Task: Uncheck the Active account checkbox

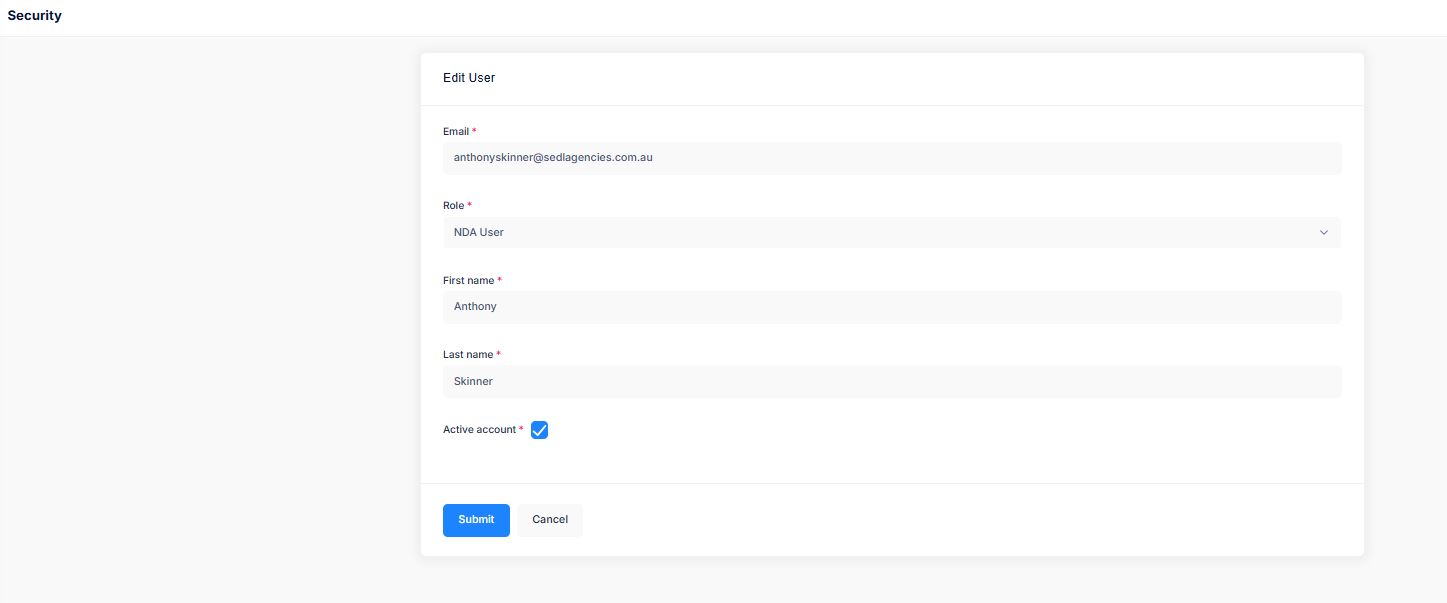Action: tap(540, 430)
